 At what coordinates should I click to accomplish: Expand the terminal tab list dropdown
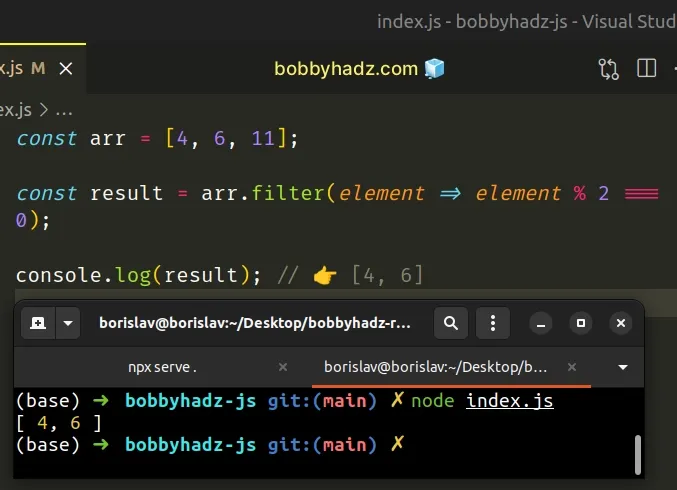pyautogui.click(x=623, y=367)
